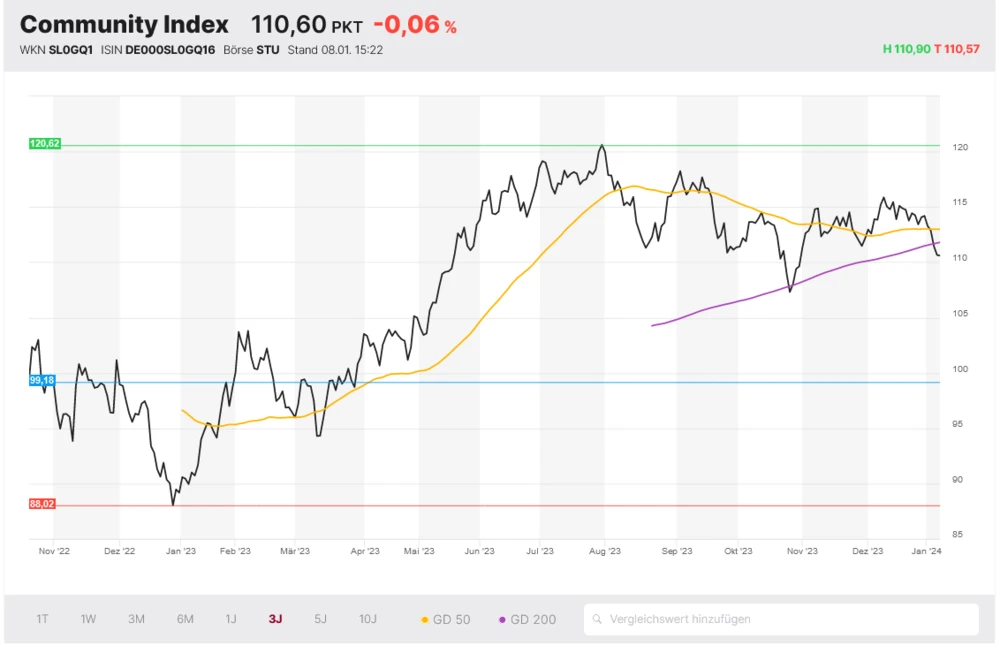Select the 1T intraday timeframe
This screenshot has height=646, width=1000.
click(x=41, y=620)
